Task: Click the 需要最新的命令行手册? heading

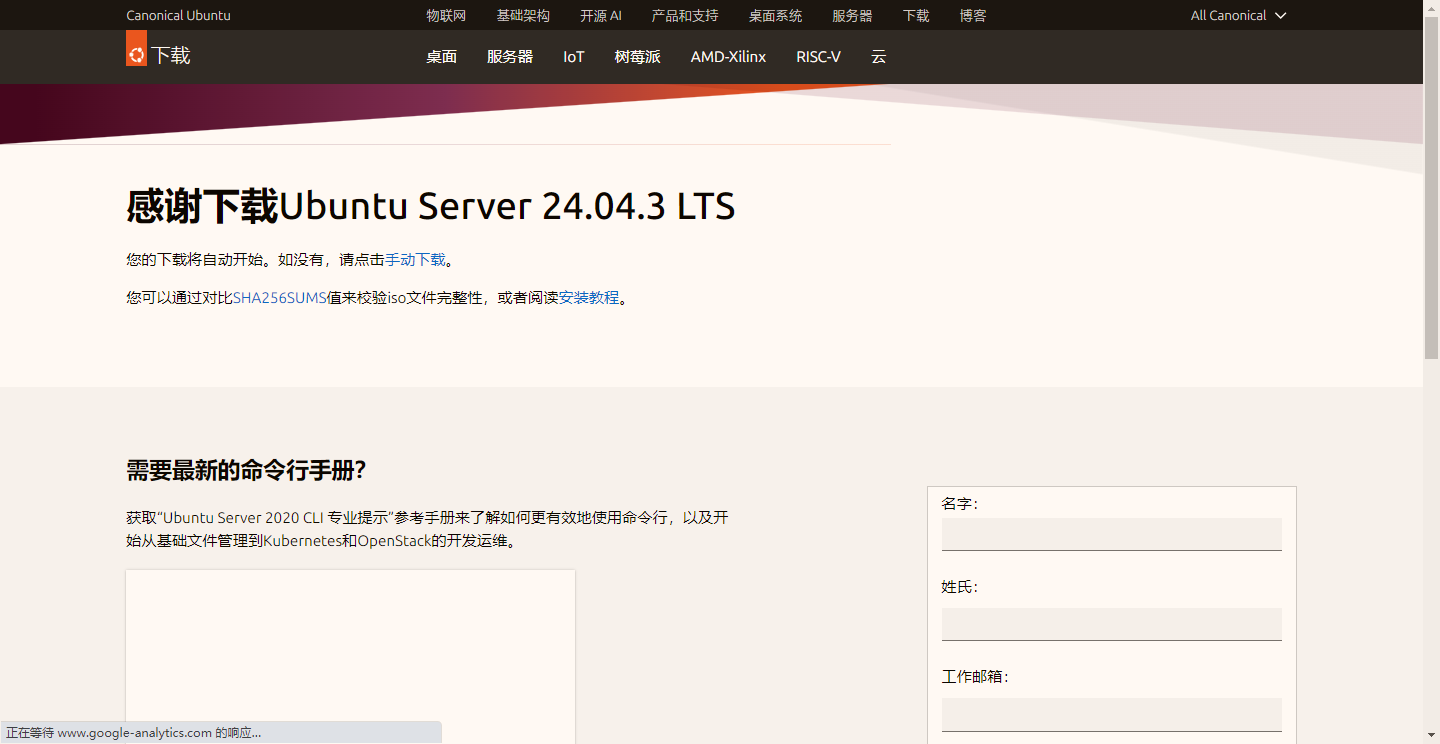Action: coord(246,470)
